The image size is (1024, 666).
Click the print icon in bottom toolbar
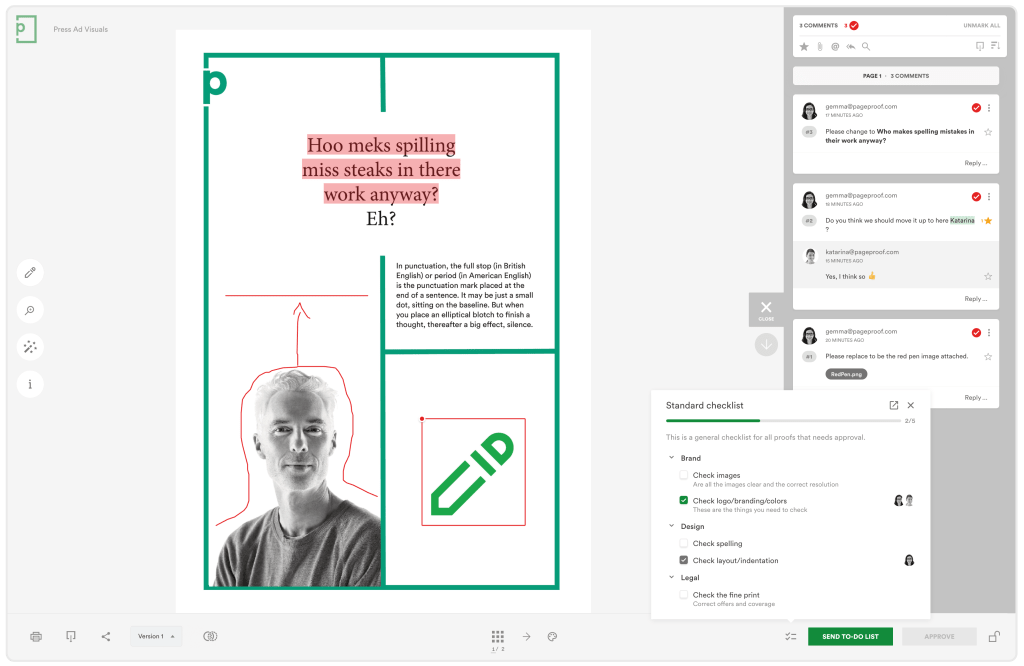[x=37, y=636]
